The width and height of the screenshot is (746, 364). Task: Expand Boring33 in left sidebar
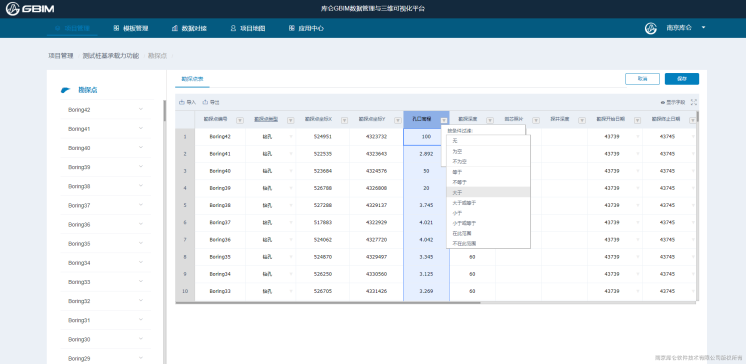[141, 281]
